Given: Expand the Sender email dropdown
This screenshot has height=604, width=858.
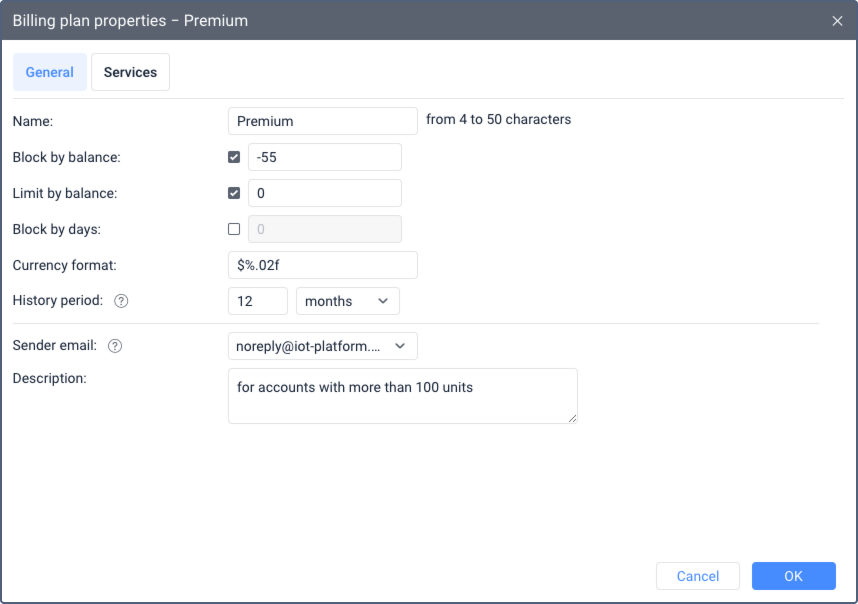Looking at the screenshot, I should tap(322, 346).
